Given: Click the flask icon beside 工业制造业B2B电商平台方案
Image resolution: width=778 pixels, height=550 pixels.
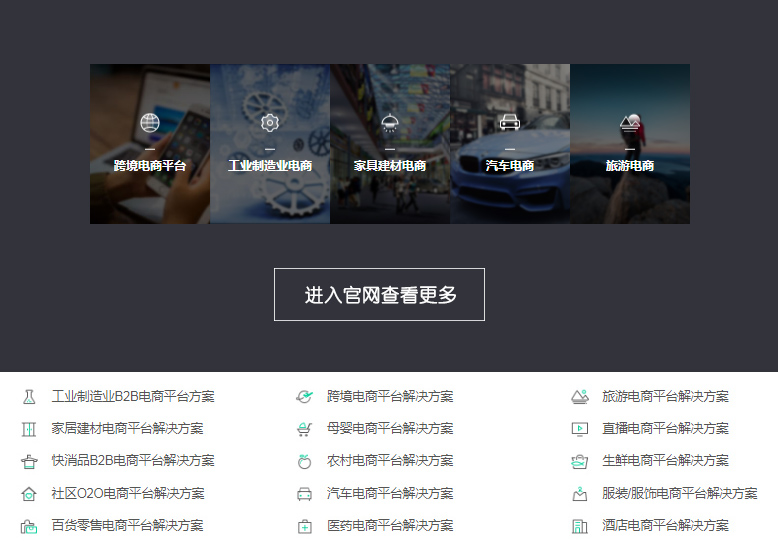Looking at the screenshot, I should pos(29,397).
